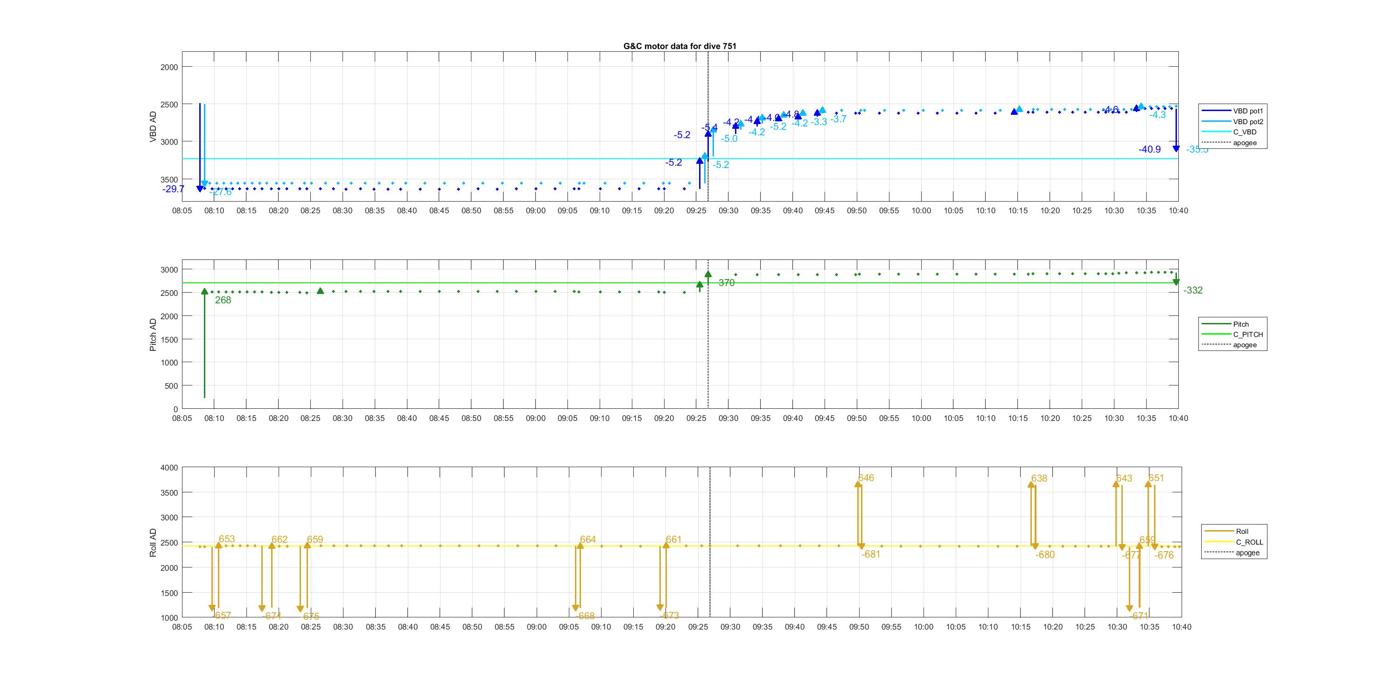Click the "675" roll data label
The width and height of the screenshot is (1400, 693).
tap(311, 616)
